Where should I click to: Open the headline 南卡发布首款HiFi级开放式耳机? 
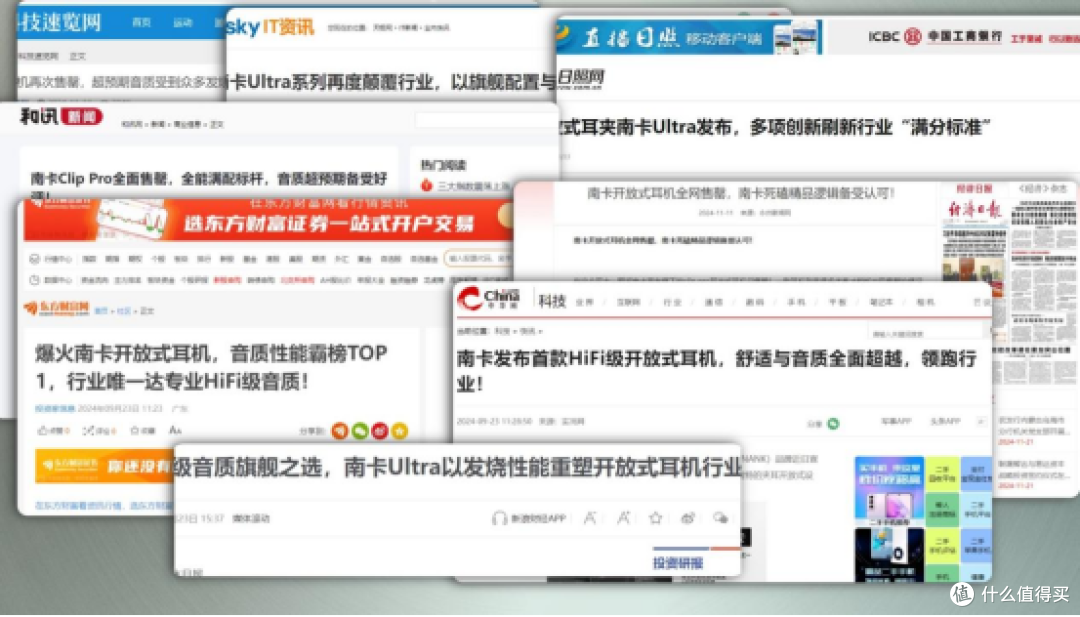(716, 370)
